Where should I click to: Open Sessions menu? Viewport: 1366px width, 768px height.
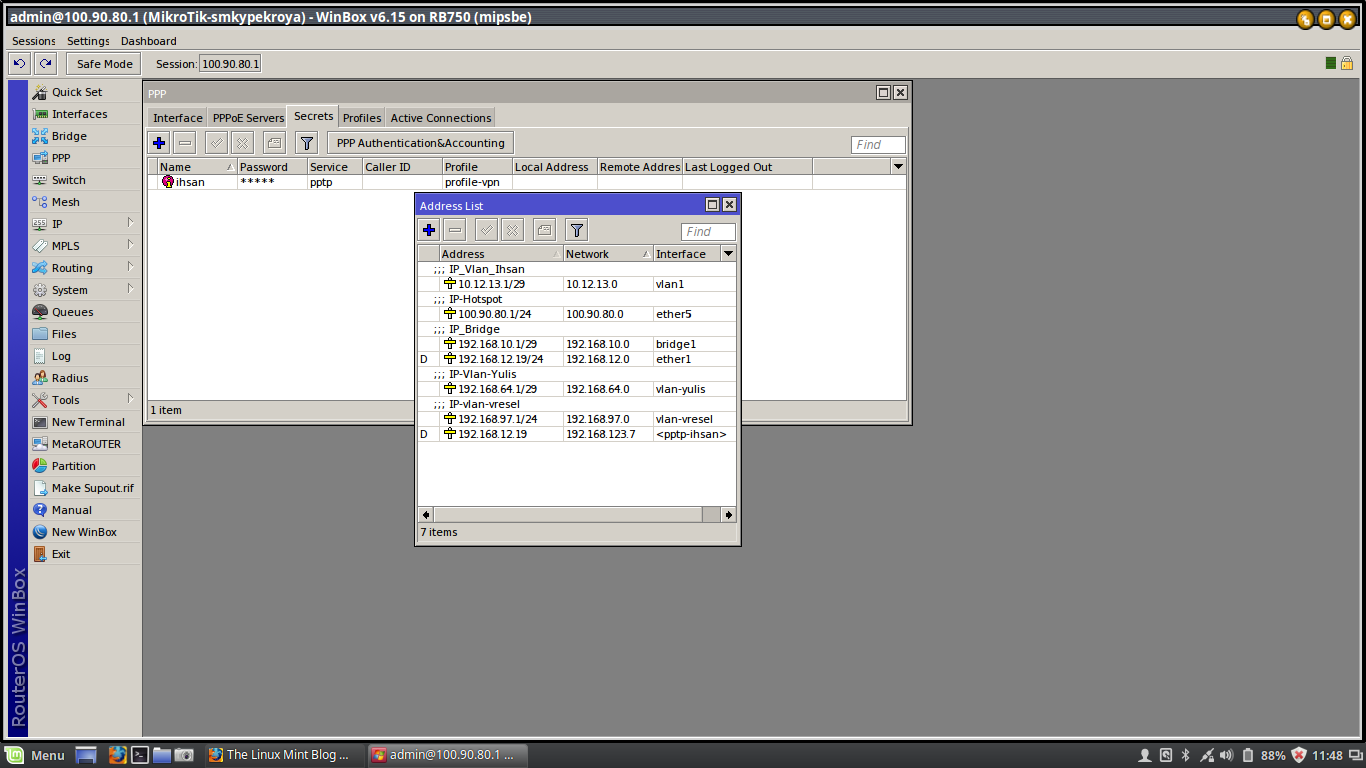click(x=34, y=41)
